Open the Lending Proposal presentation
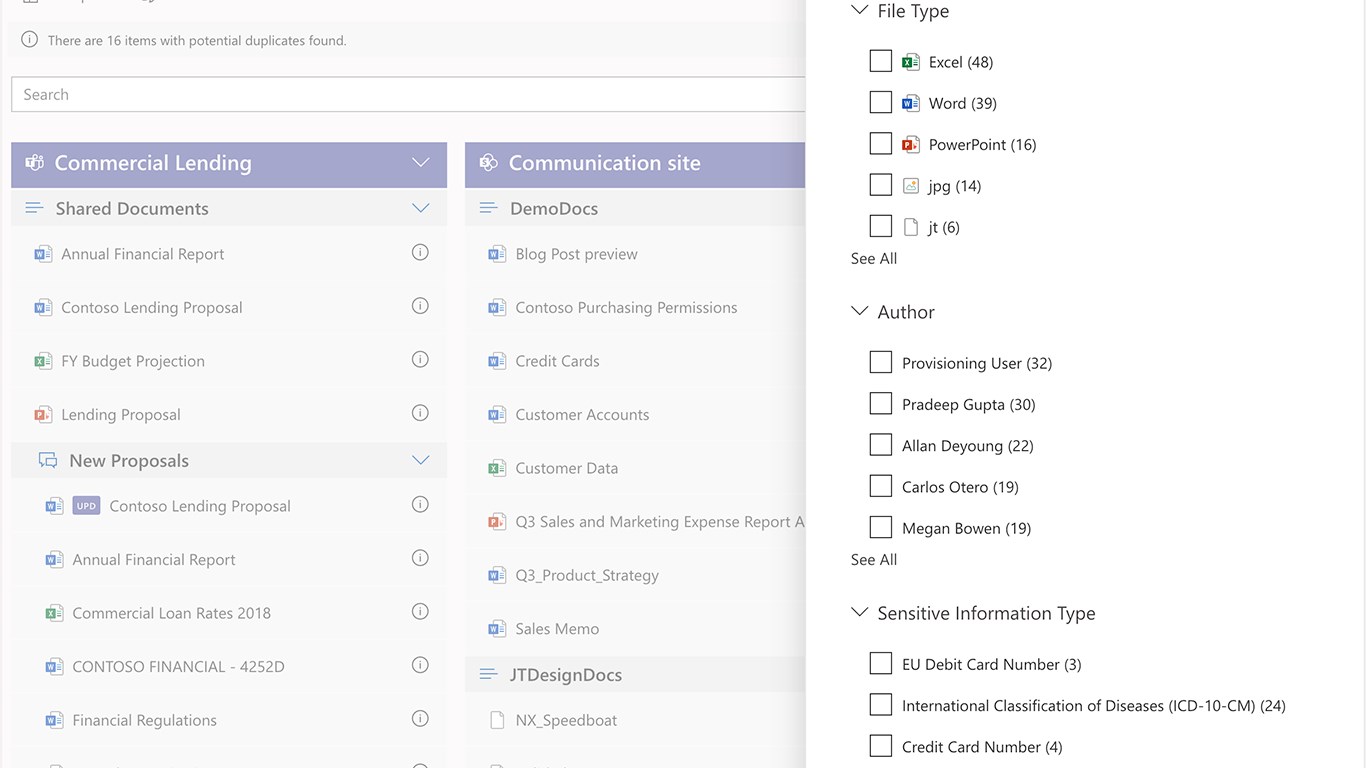 (x=121, y=414)
